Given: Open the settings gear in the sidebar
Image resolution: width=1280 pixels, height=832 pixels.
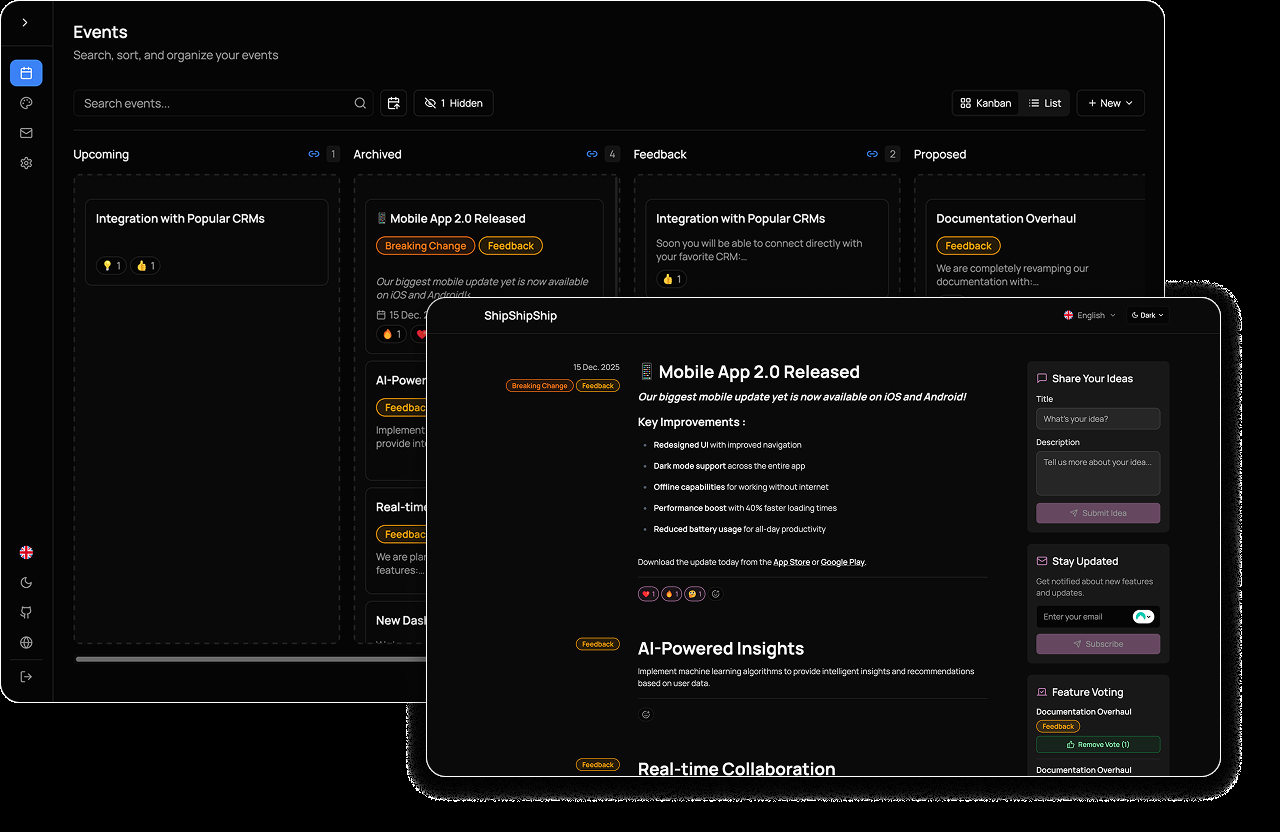Looking at the screenshot, I should [26, 163].
